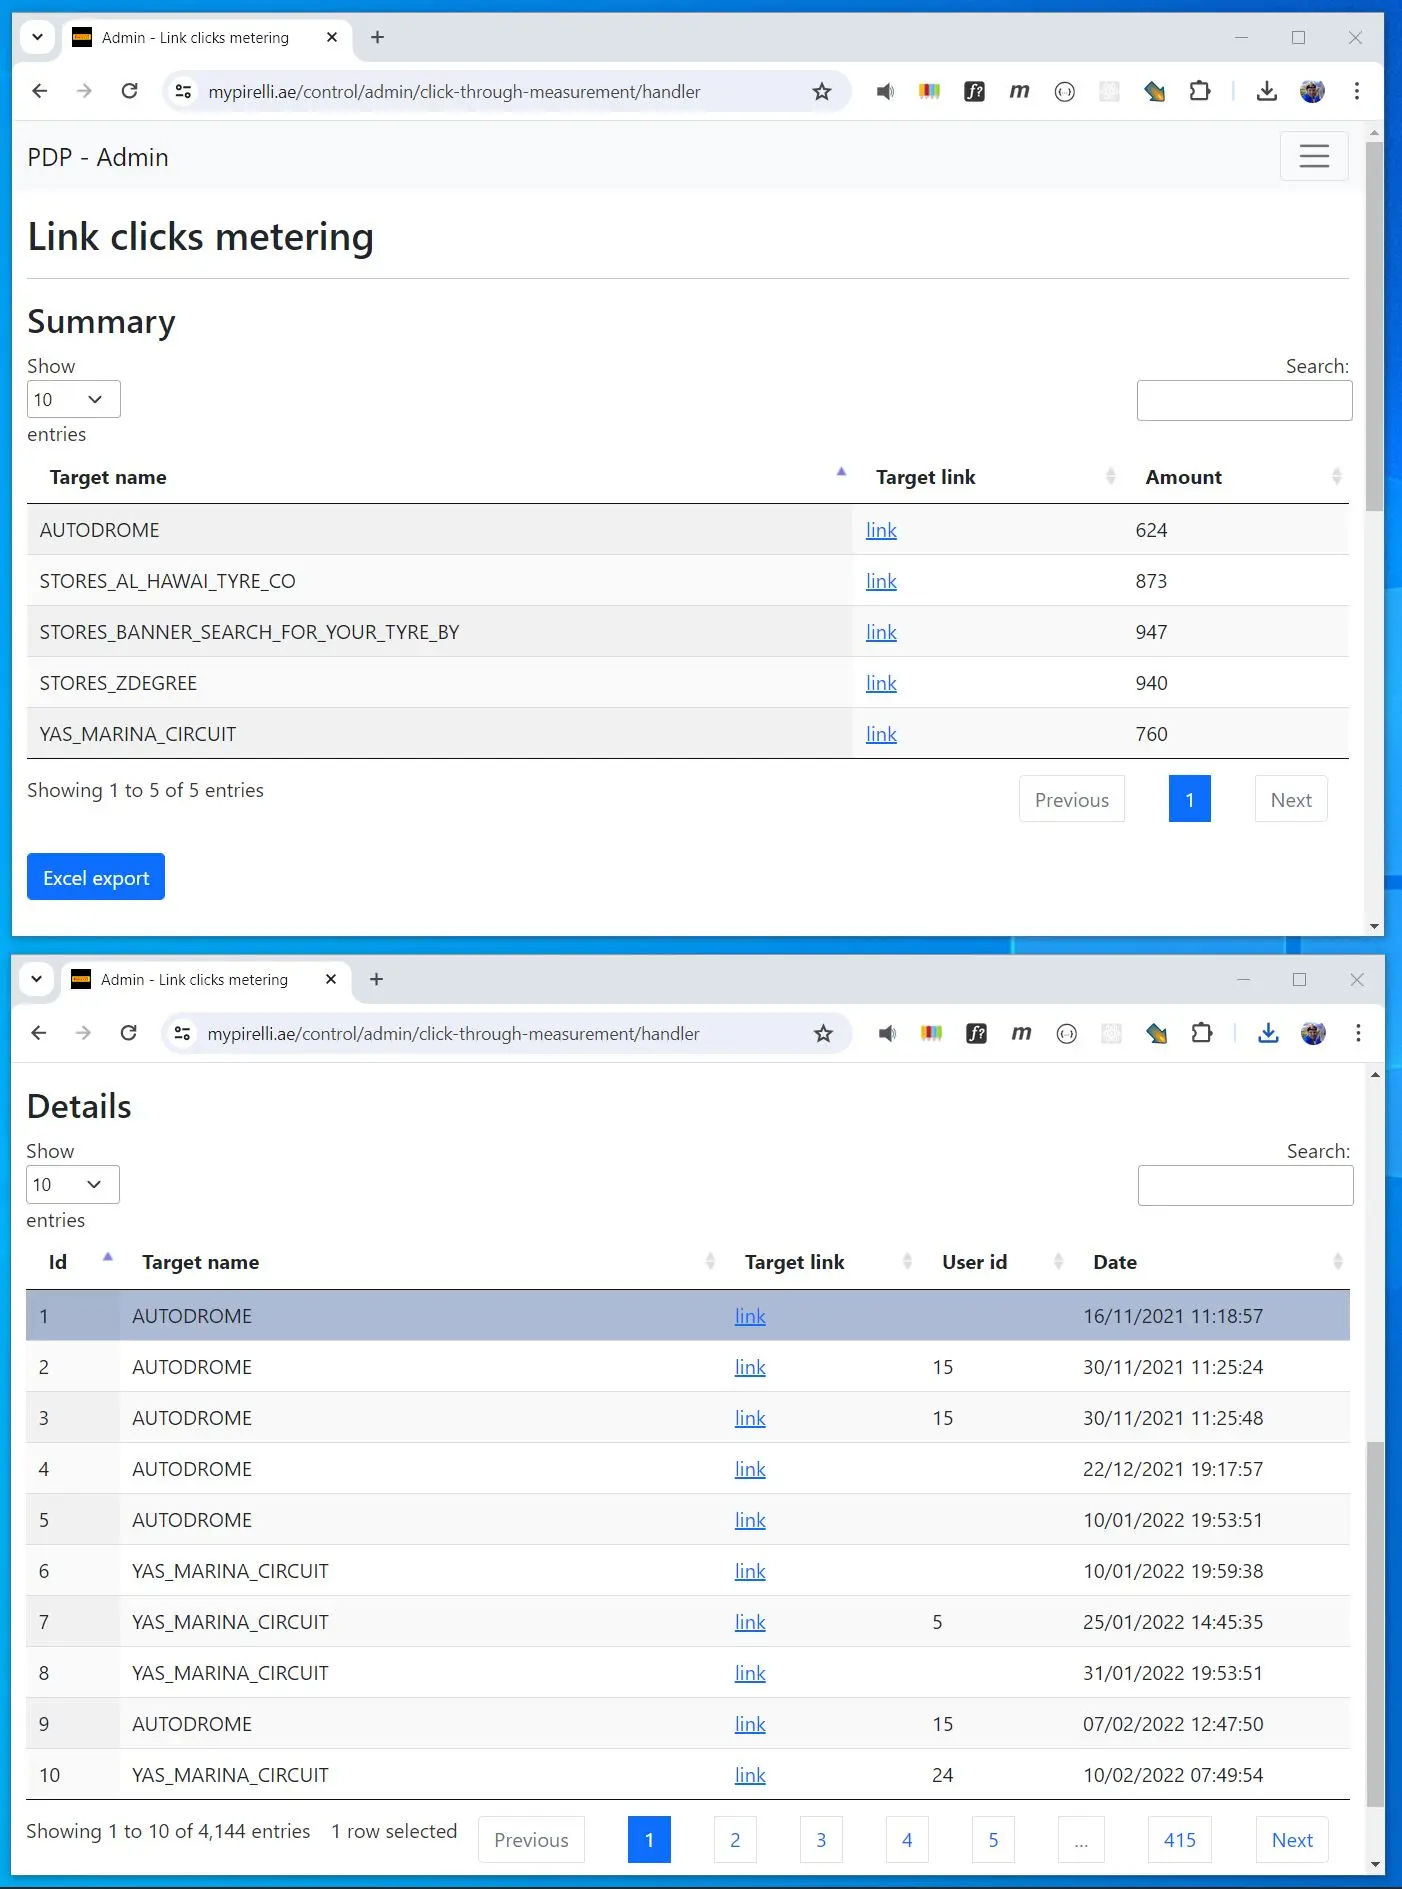The height and width of the screenshot is (1889, 1402).
Task: Open Details show entries dropdown
Action: tap(72, 1184)
